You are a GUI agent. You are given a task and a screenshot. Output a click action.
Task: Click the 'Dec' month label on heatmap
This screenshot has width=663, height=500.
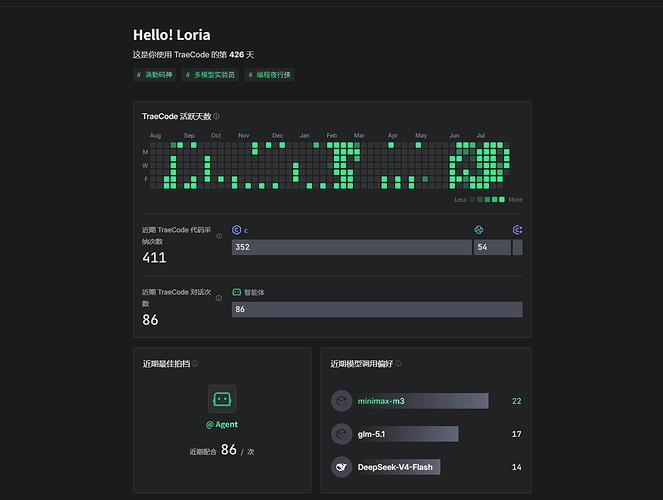click(277, 135)
